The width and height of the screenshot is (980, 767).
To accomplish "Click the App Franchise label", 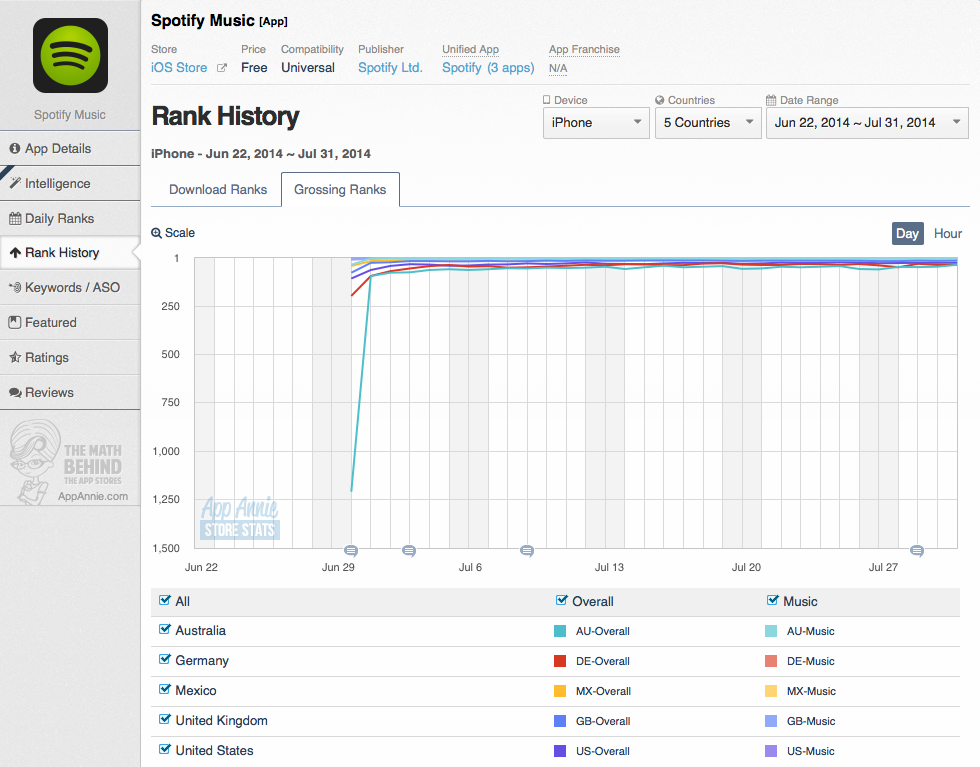I will click(584, 49).
